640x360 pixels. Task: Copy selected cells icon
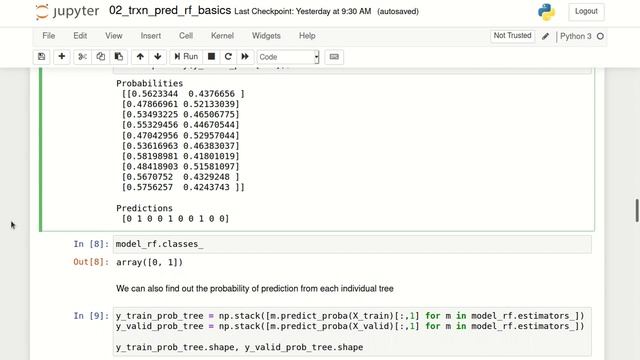pos(100,57)
